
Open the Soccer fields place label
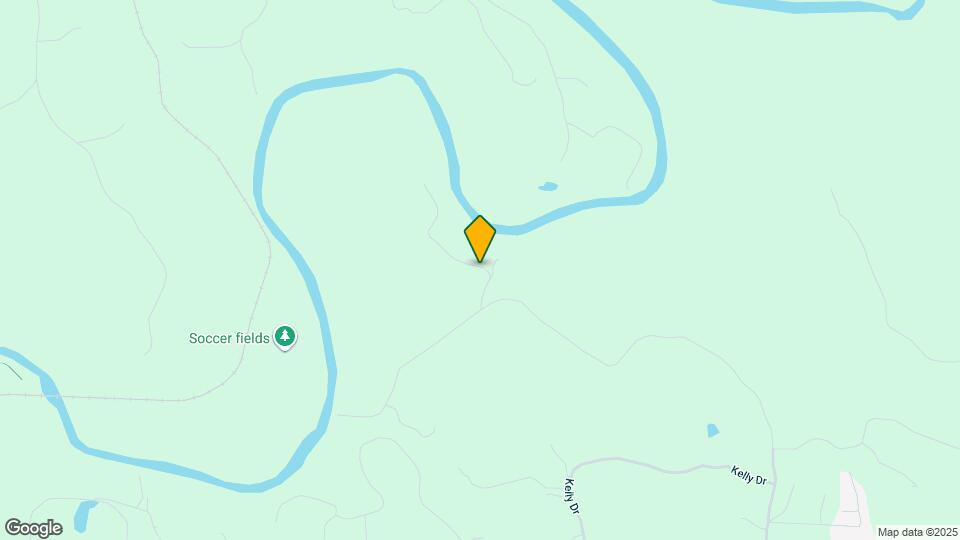(229, 338)
